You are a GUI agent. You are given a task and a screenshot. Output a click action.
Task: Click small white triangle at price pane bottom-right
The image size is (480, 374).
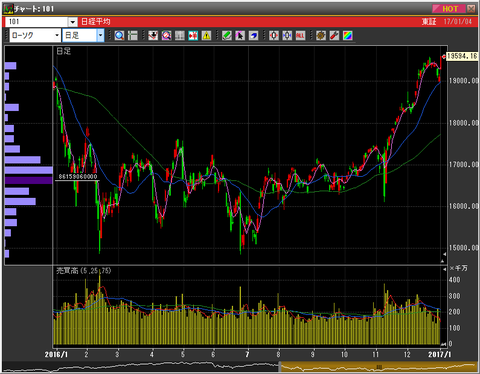point(443,262)
